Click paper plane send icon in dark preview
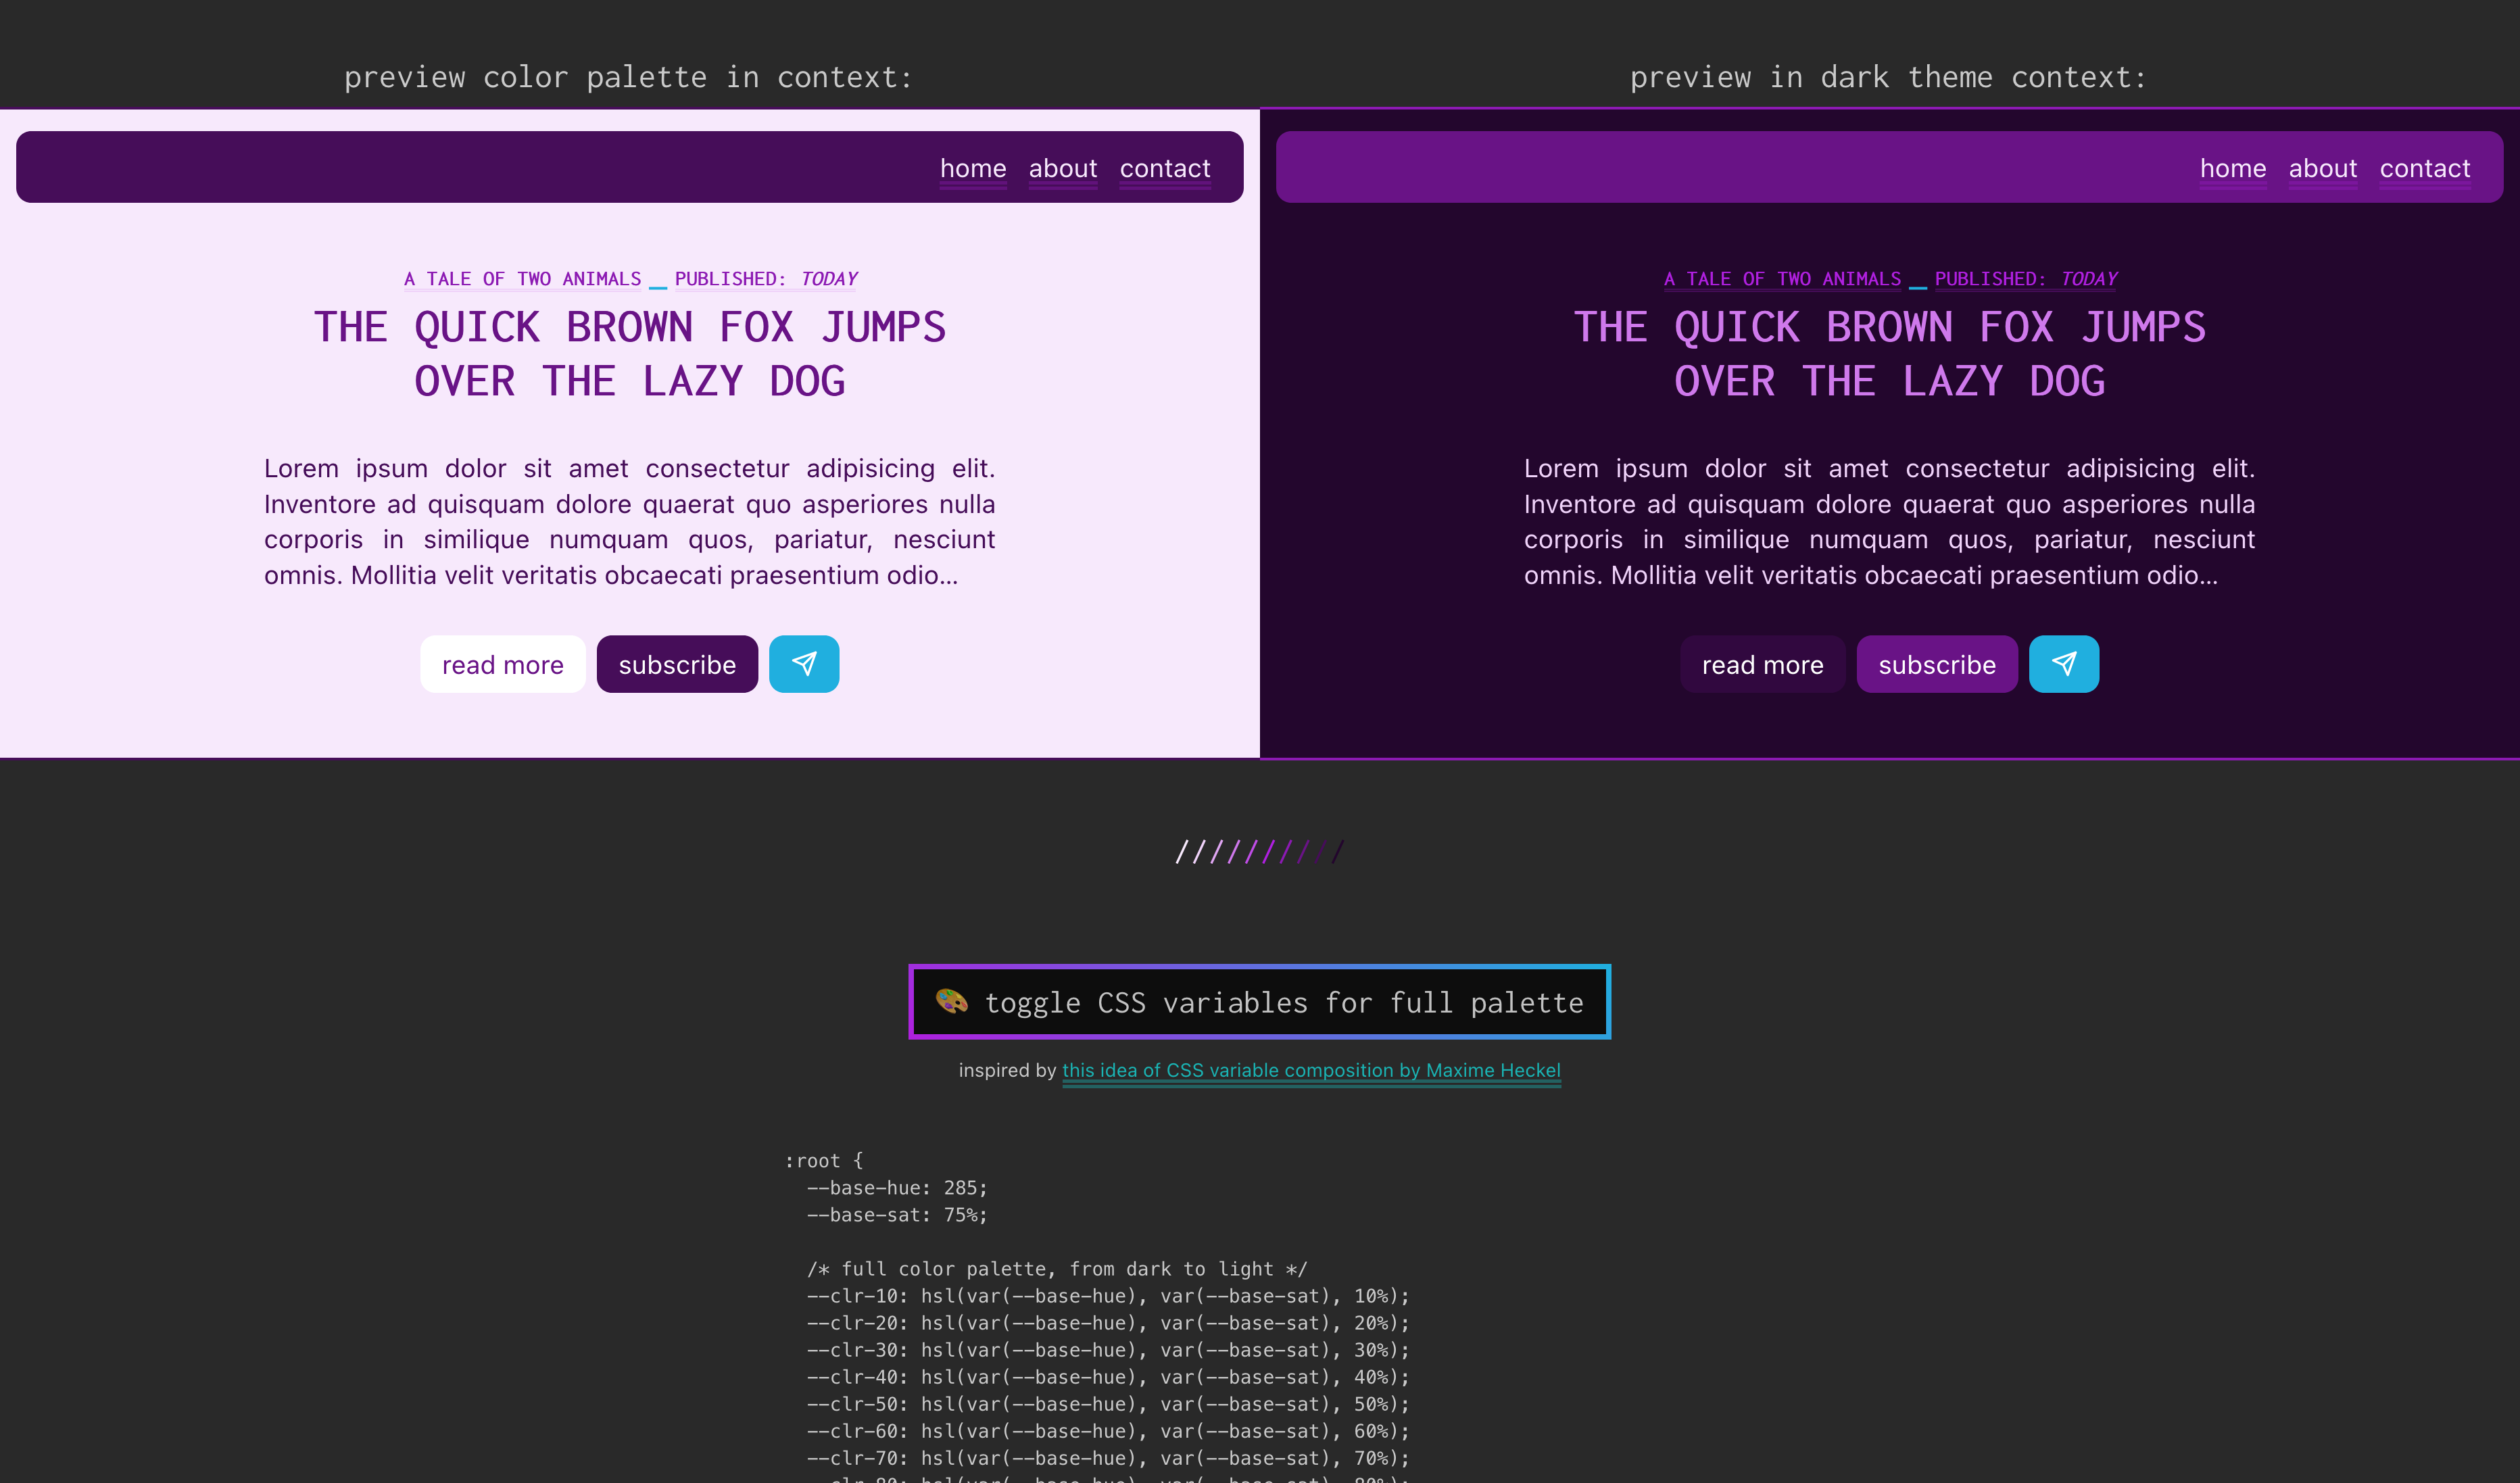The width and height of the screenshot is (2520, 1483). click(2063, 664)
